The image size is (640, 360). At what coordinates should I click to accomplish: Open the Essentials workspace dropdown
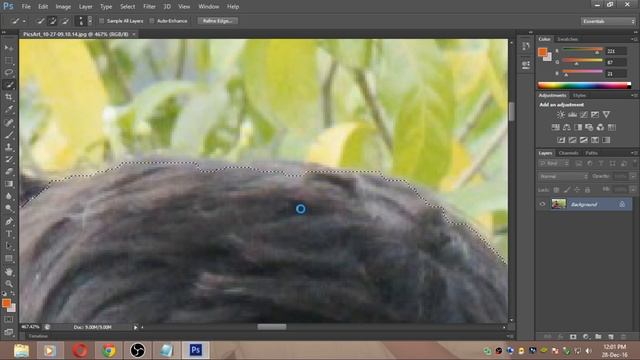tap(608, 21)
